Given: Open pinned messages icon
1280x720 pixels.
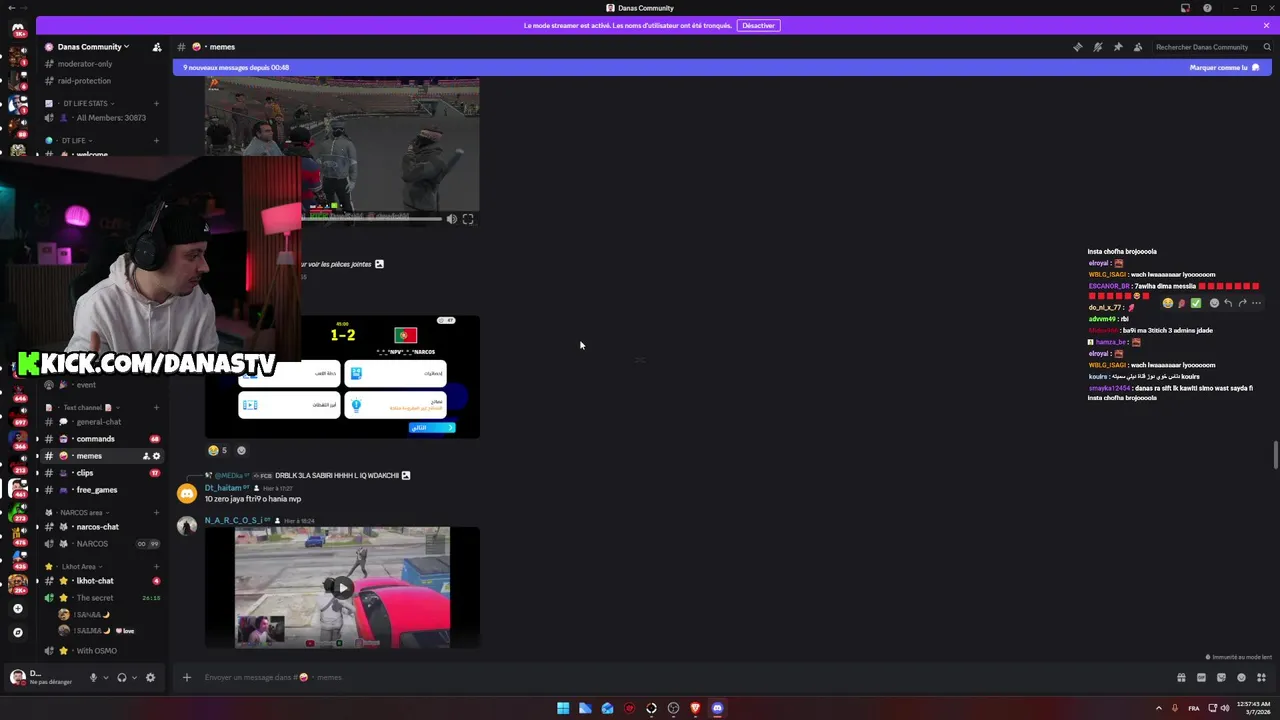Looking at the screenshot, I should point(1118,47).
